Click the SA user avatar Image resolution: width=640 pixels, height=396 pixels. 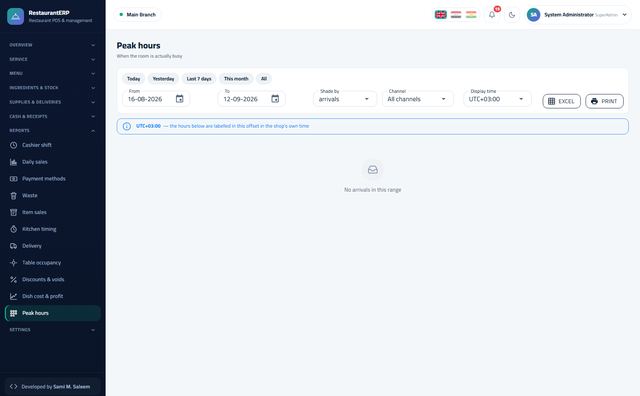[x=533, y=15]
